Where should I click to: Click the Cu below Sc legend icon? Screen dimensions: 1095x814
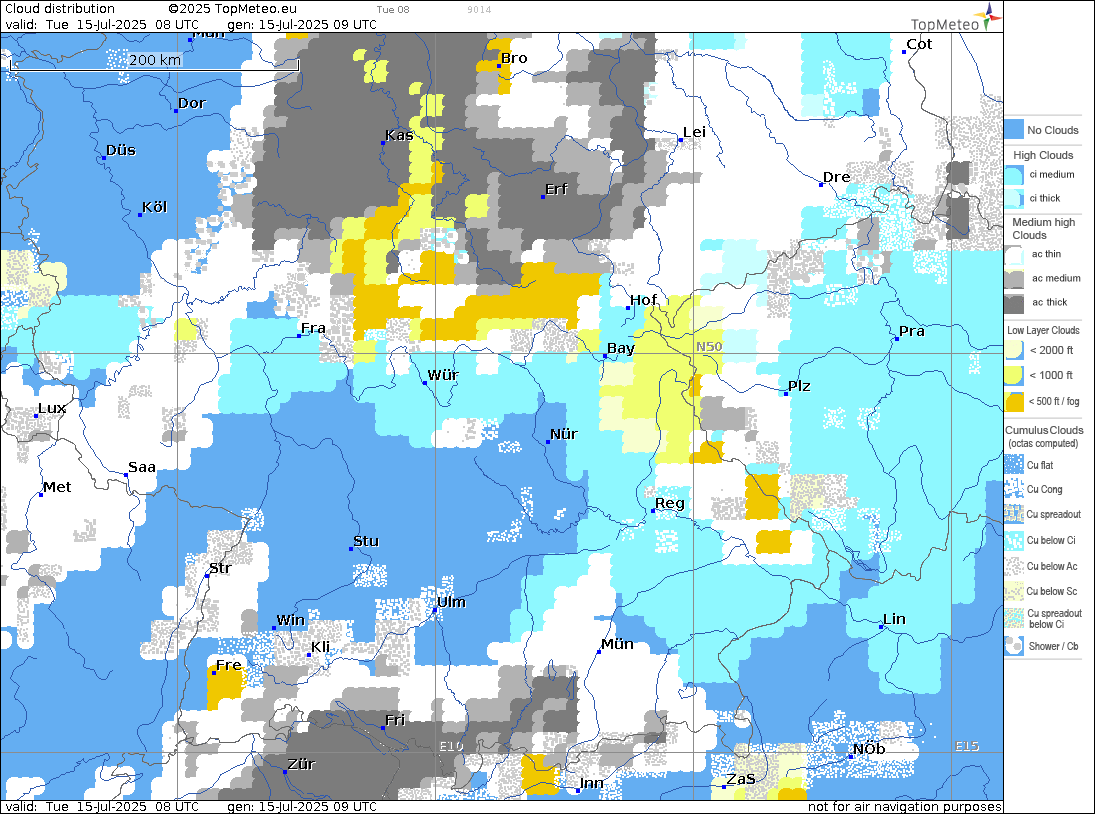coord(1014,591)
